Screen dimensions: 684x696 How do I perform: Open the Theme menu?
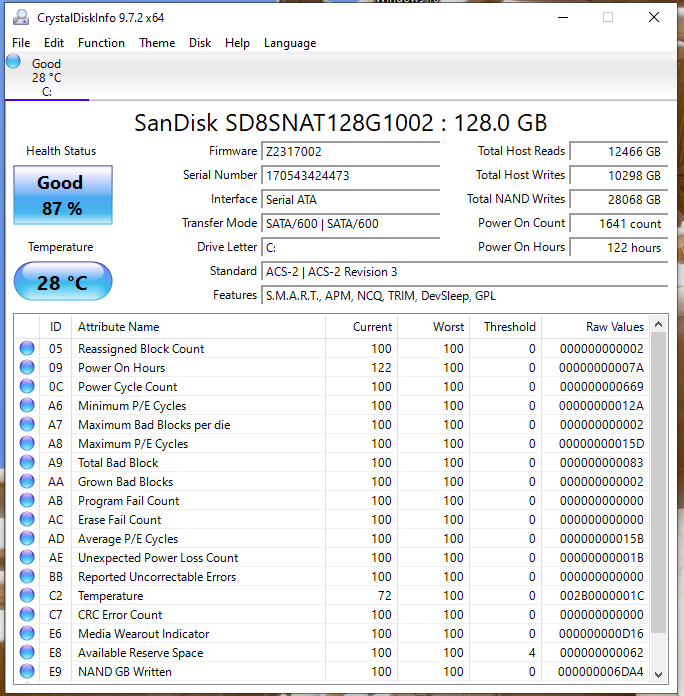point(157,43)
